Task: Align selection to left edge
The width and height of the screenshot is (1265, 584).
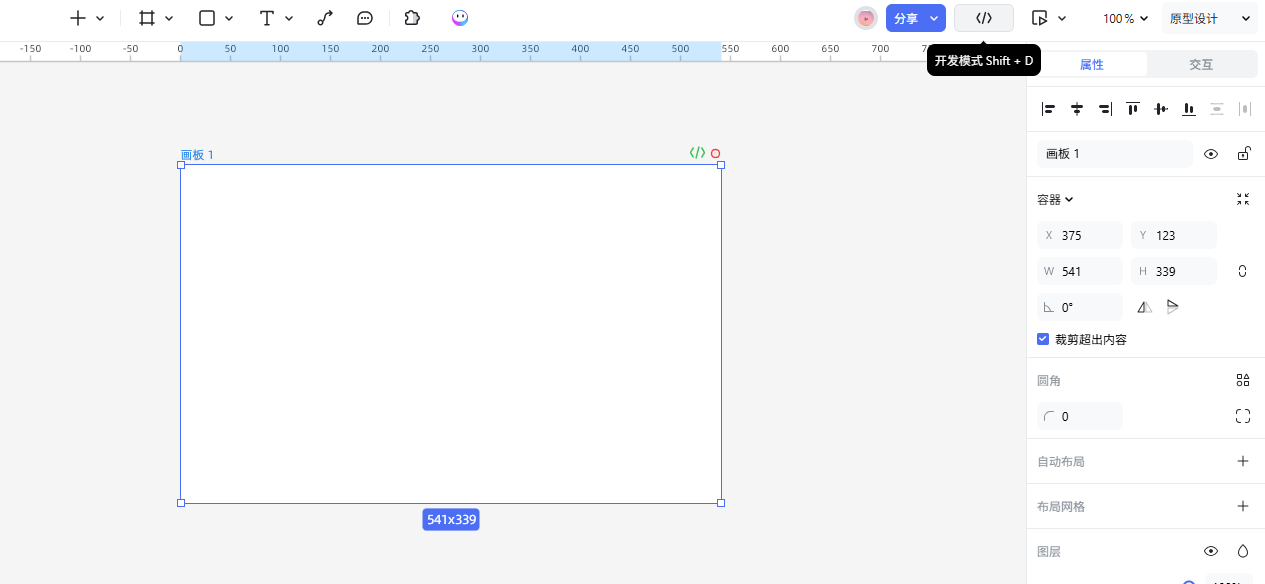Action: [x=1048, y=109]
